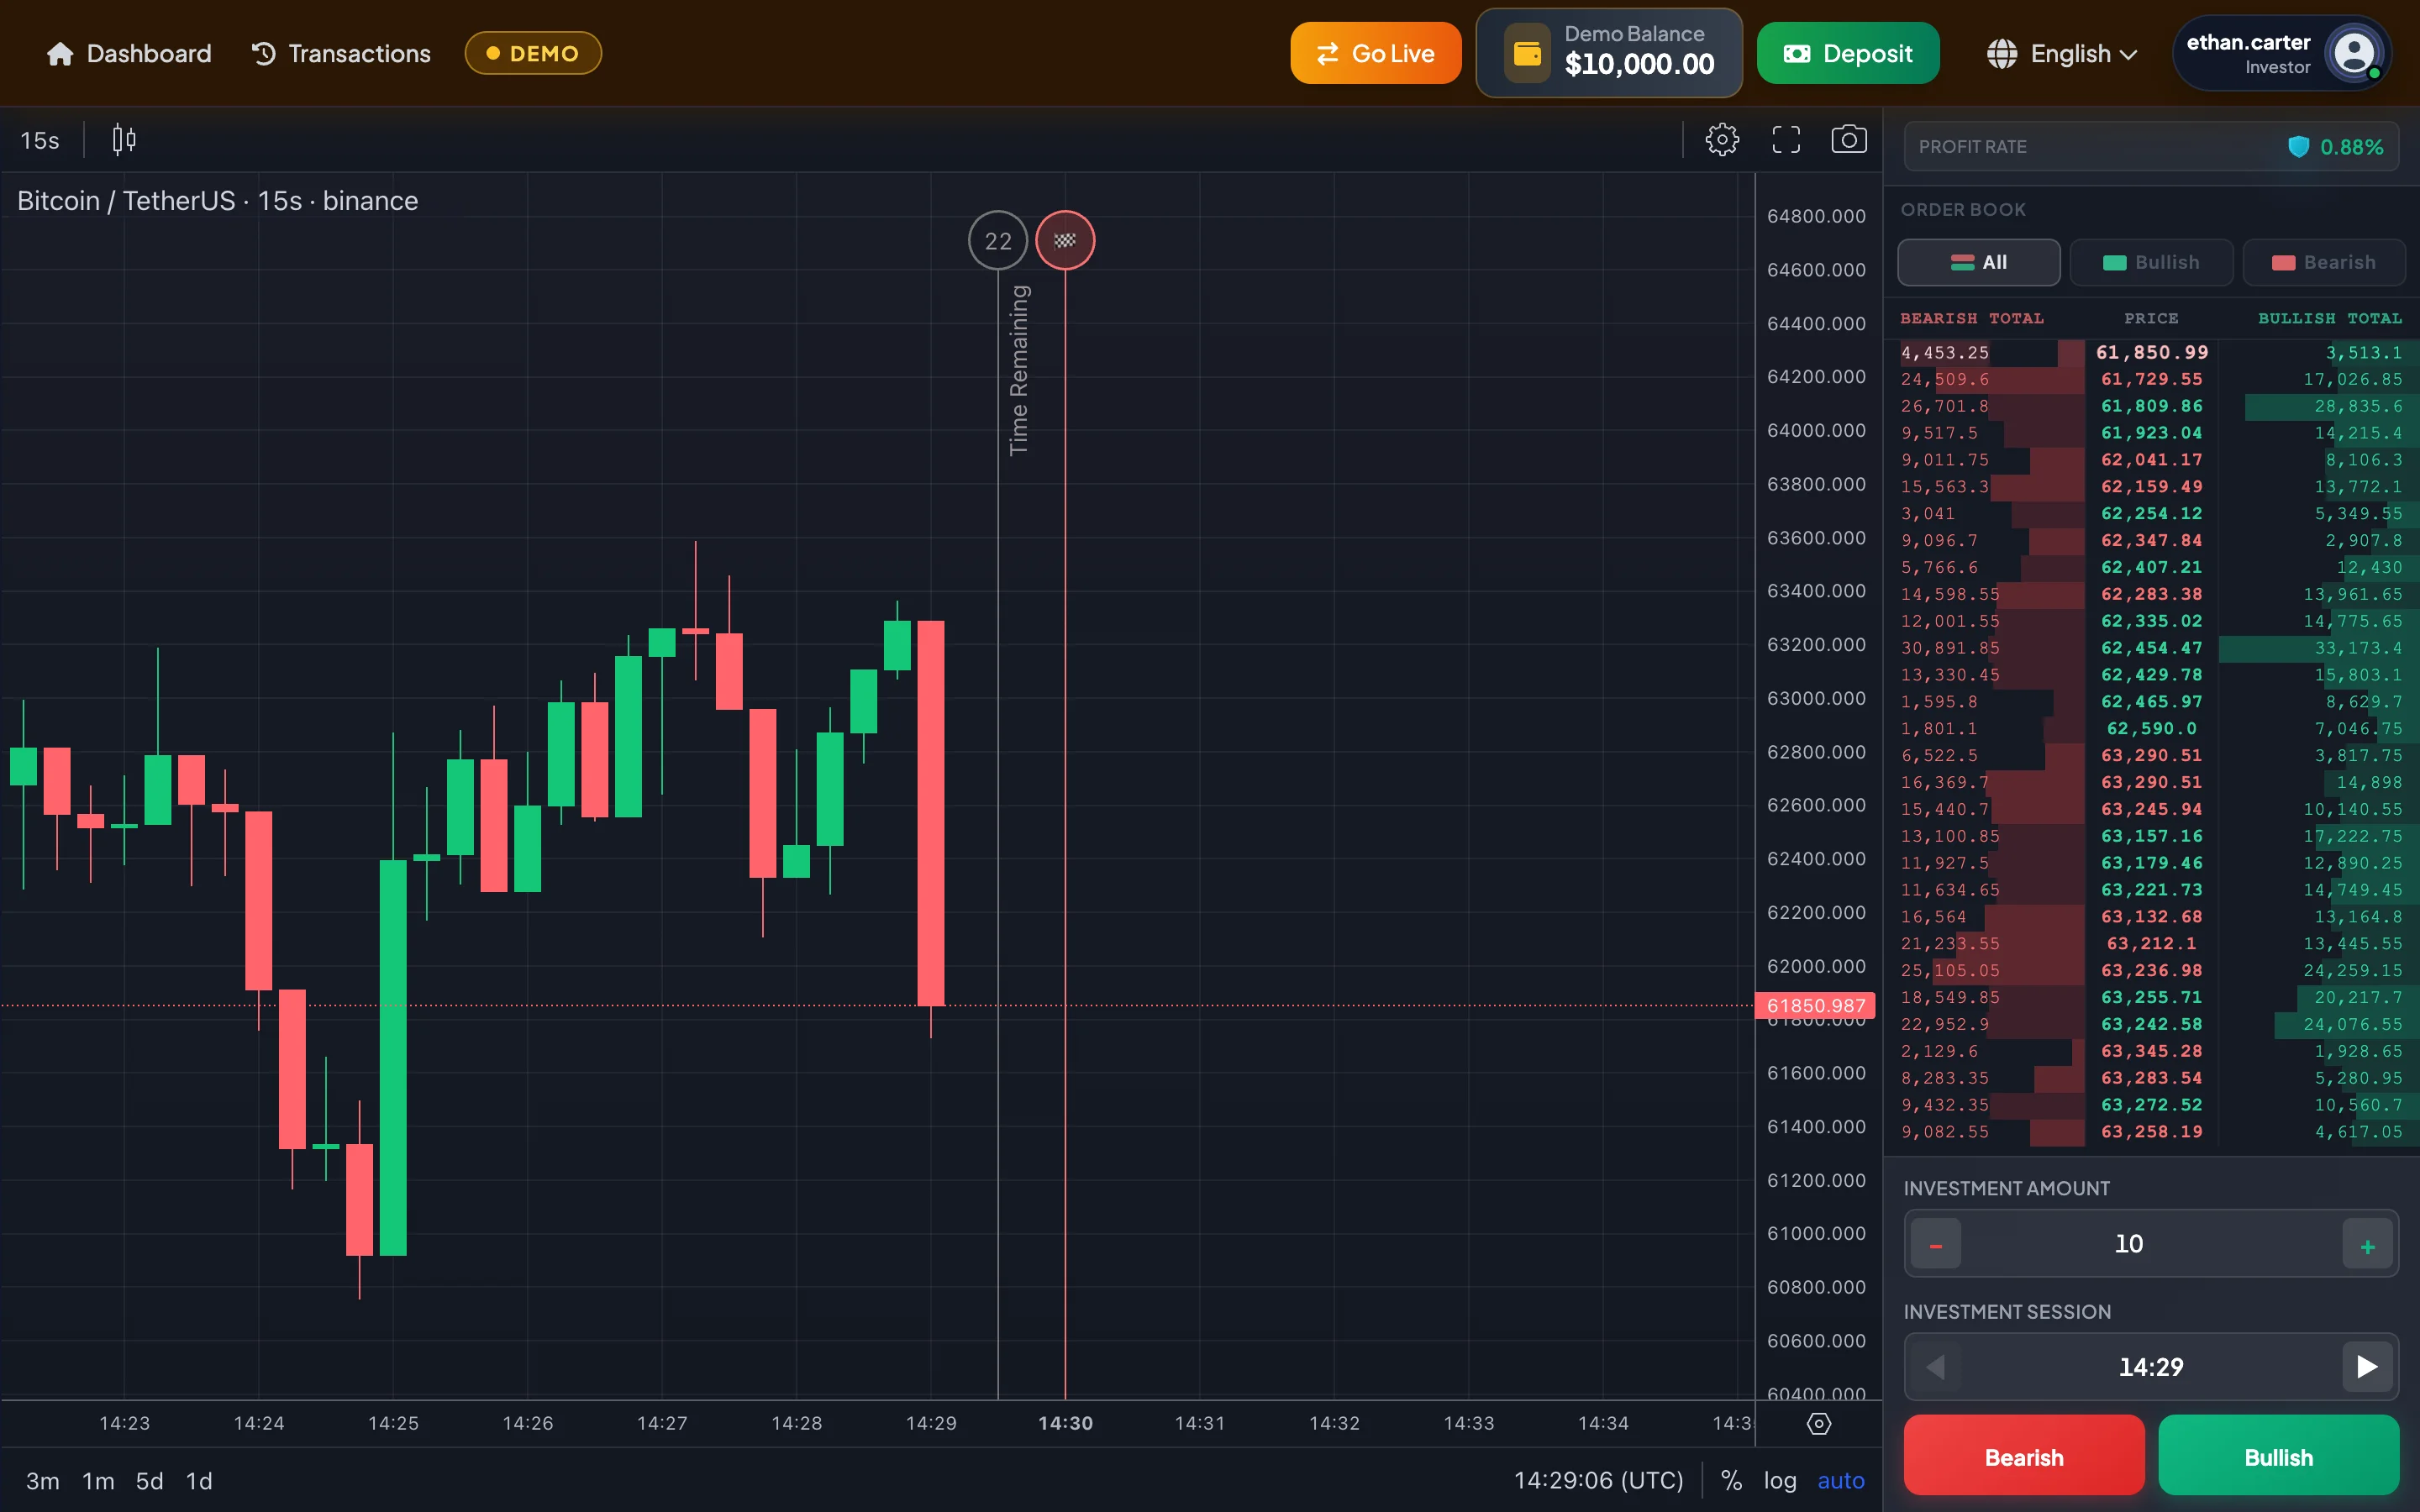Screen dimensions: 2420x1512
Task: Click the DEMO mode badge
Action: [x=533, y=53]
